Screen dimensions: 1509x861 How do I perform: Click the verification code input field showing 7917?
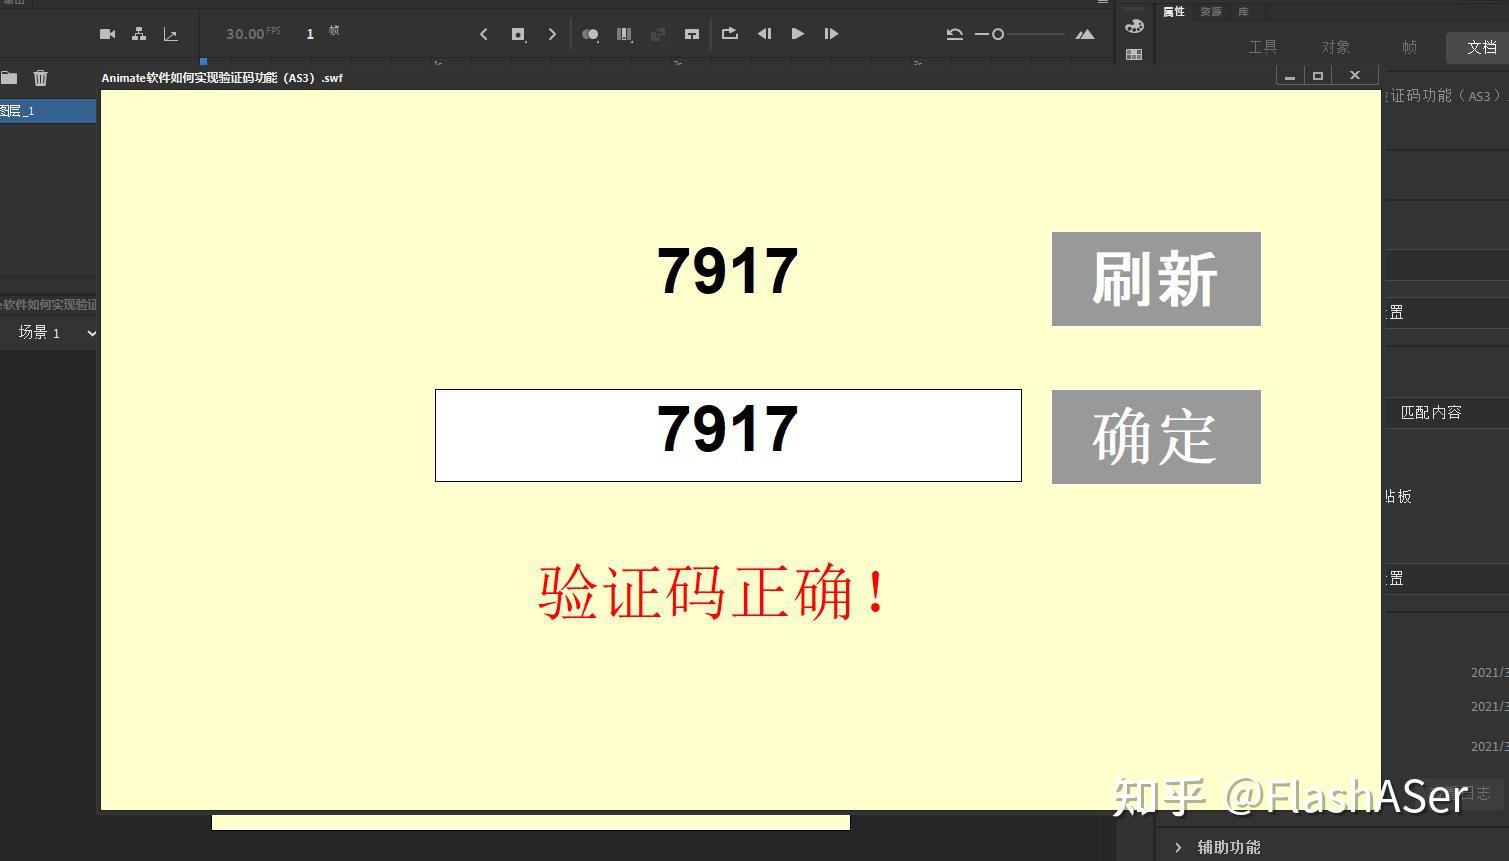click(728, 435)
